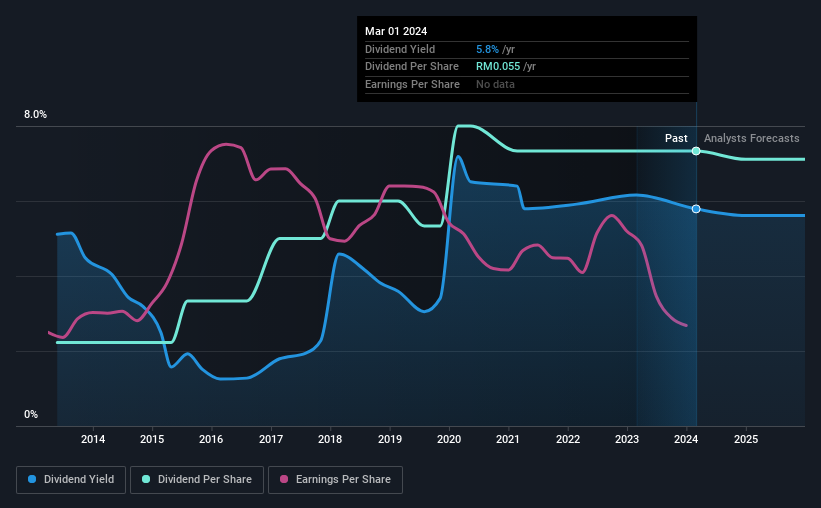Click the teal Dividend Per Share legend dot
The width and height of the screenshot is (821, 508).
pyautogui.click(x=146, y=479)
